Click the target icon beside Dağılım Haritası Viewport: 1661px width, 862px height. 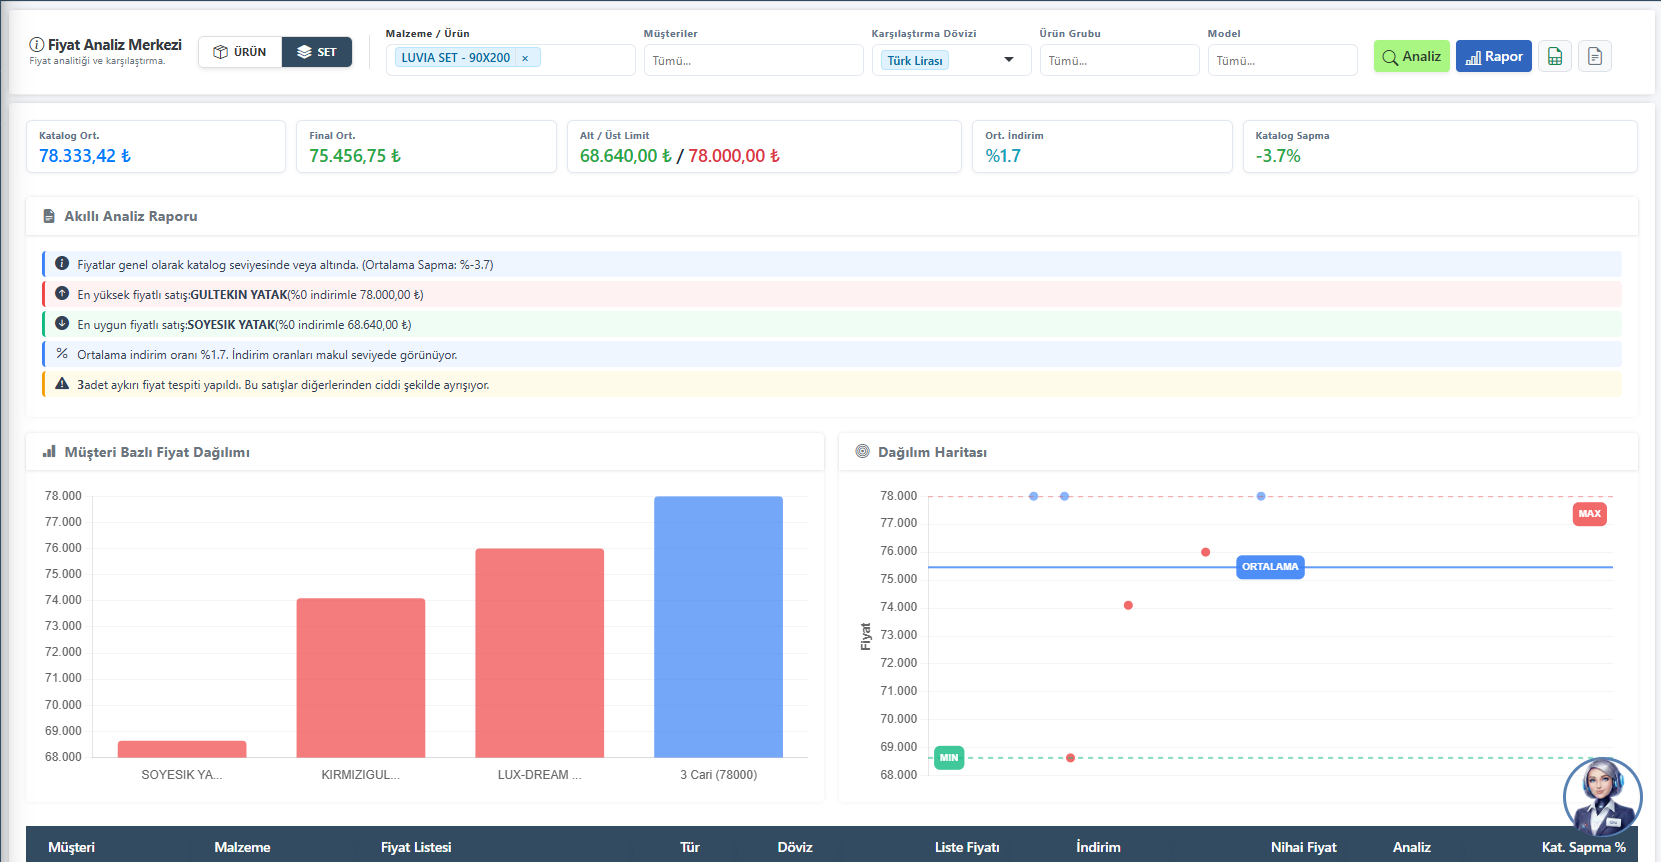coord(862,452)
